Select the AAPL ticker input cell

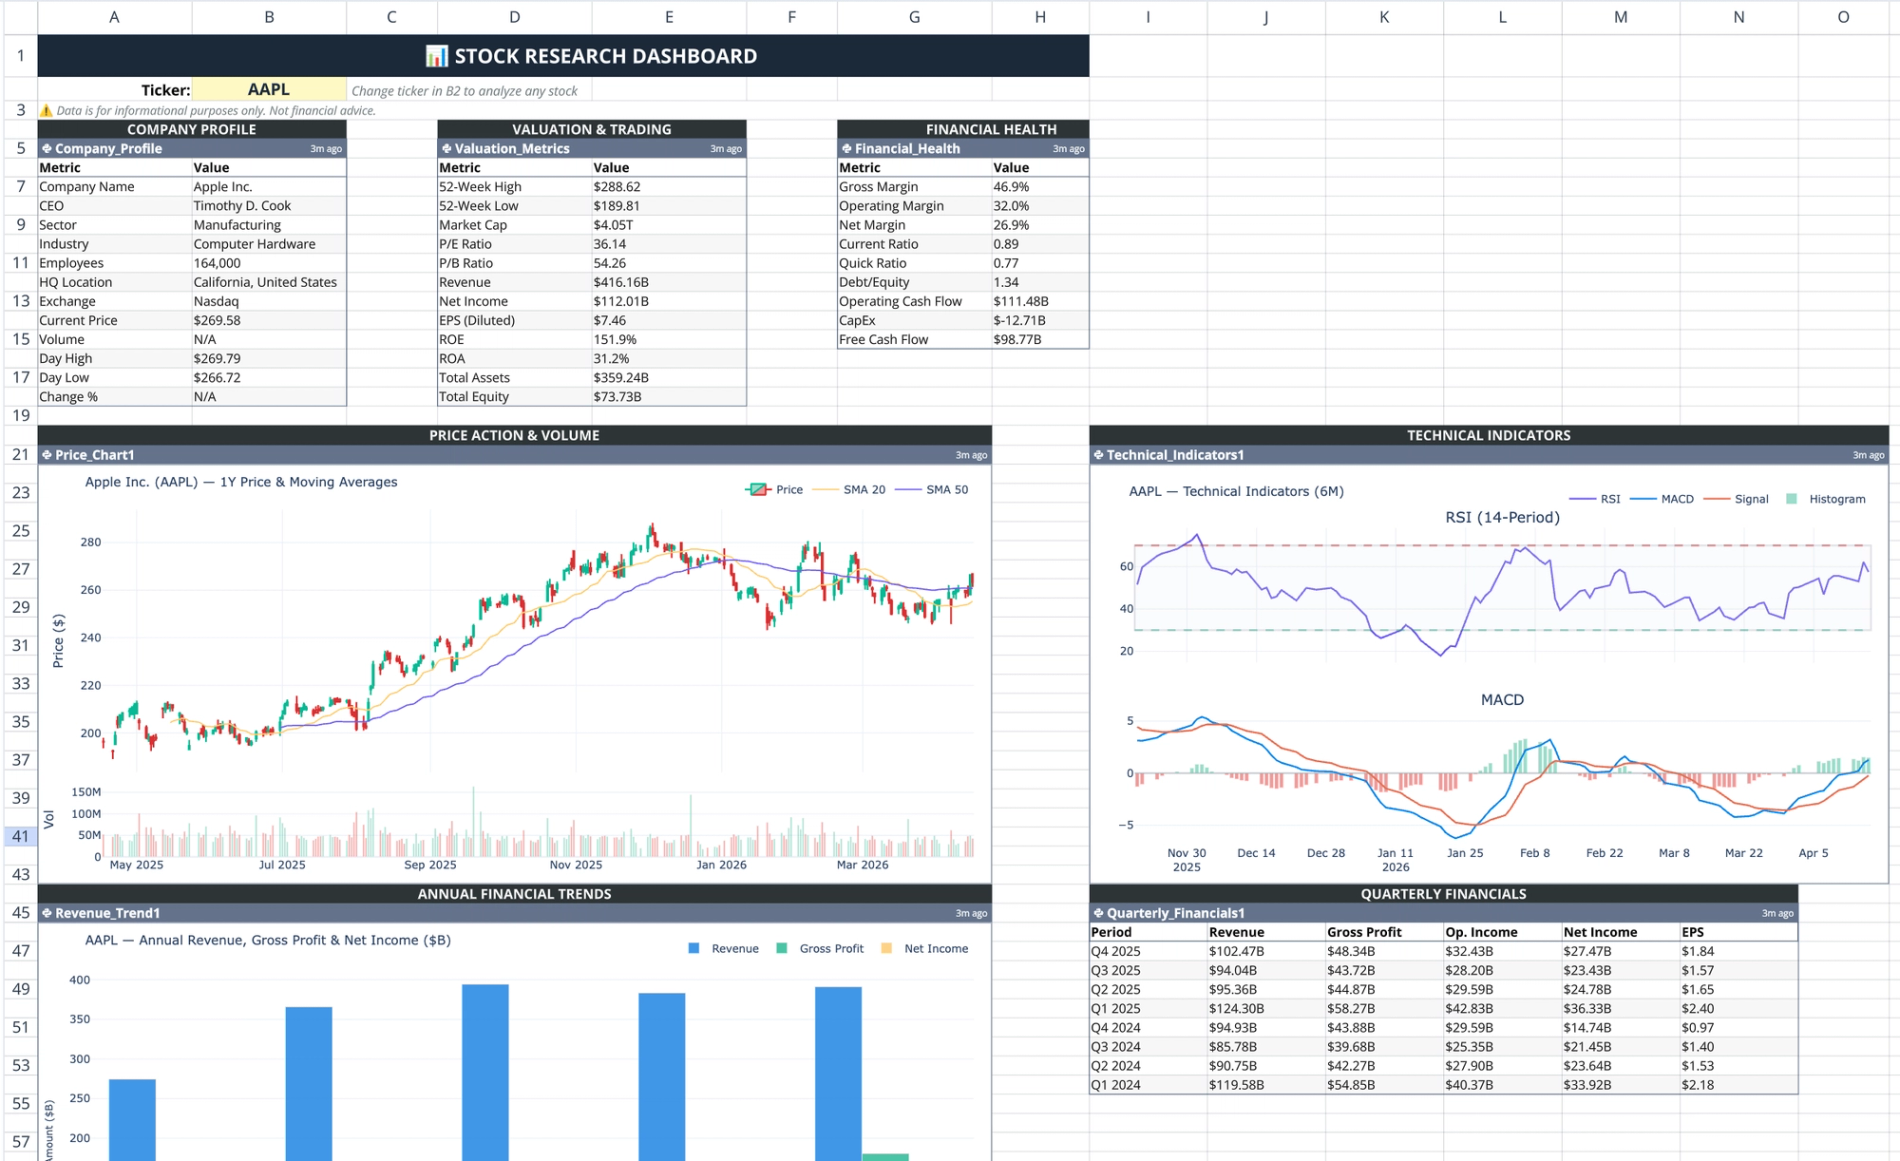(269, 89)
